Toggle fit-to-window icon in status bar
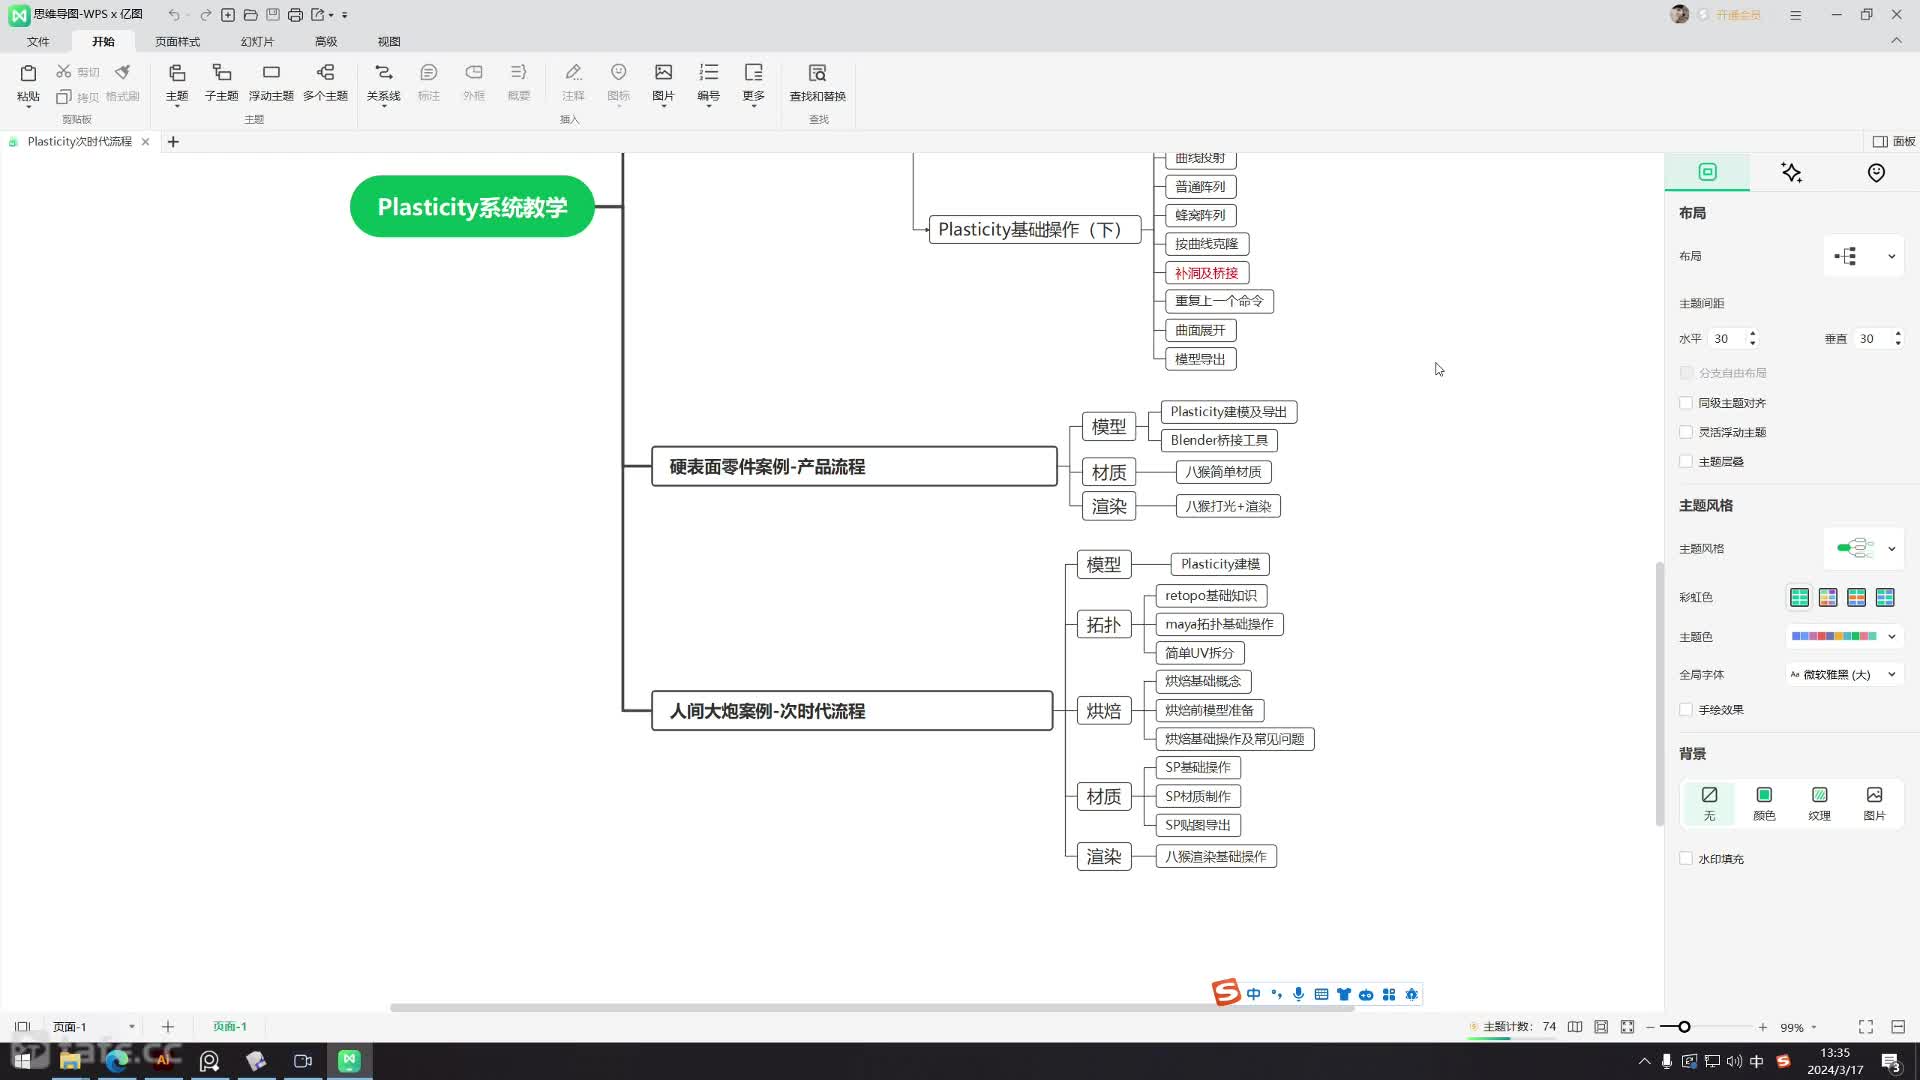Screen dimensions: 1920x1080 point(1627,1027)
